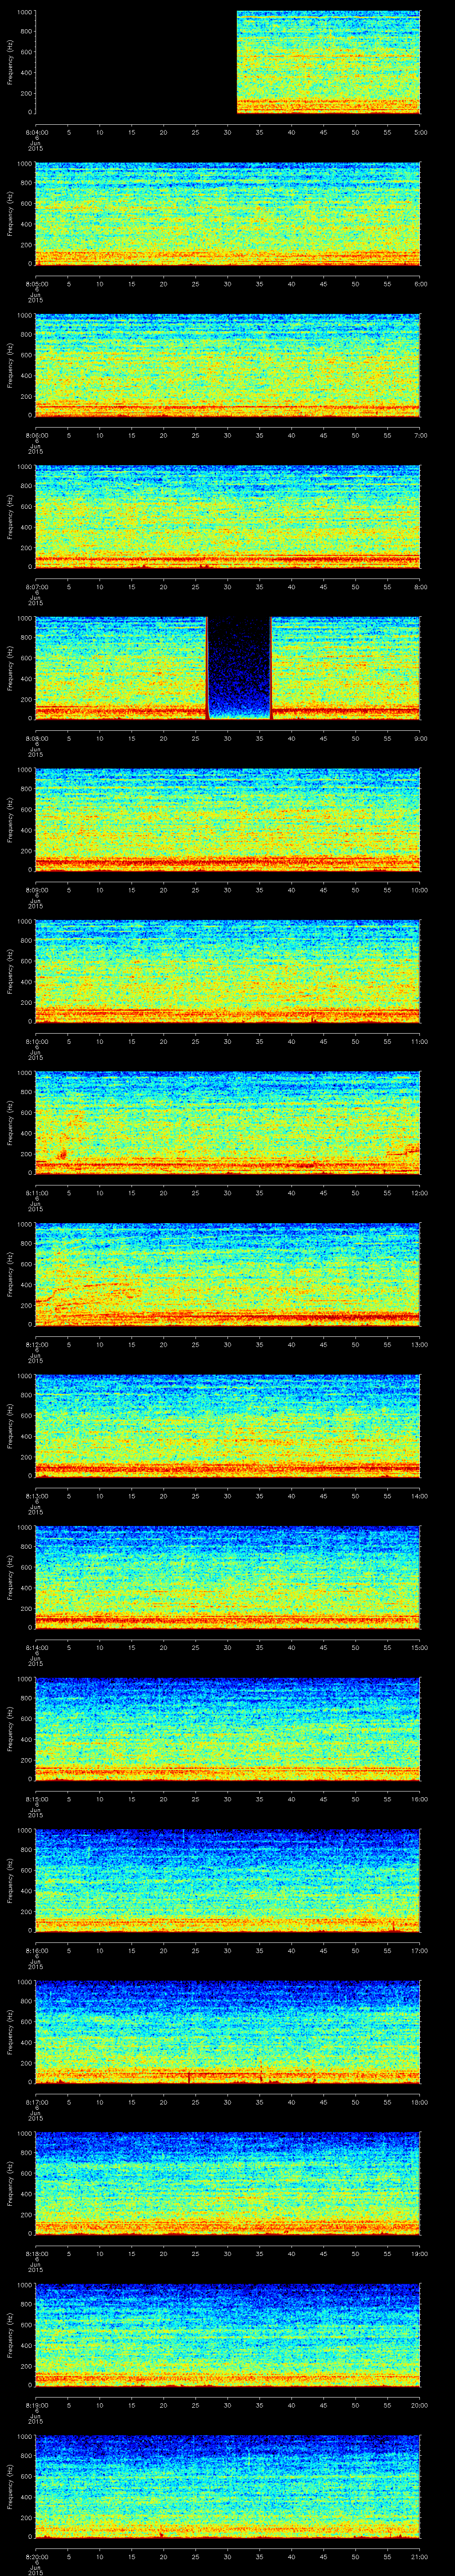Click the '21:00' end-of-axis time label
Image resolution: width=455 pixels, height=2576 pixels.
click(x=420, y=2556)
